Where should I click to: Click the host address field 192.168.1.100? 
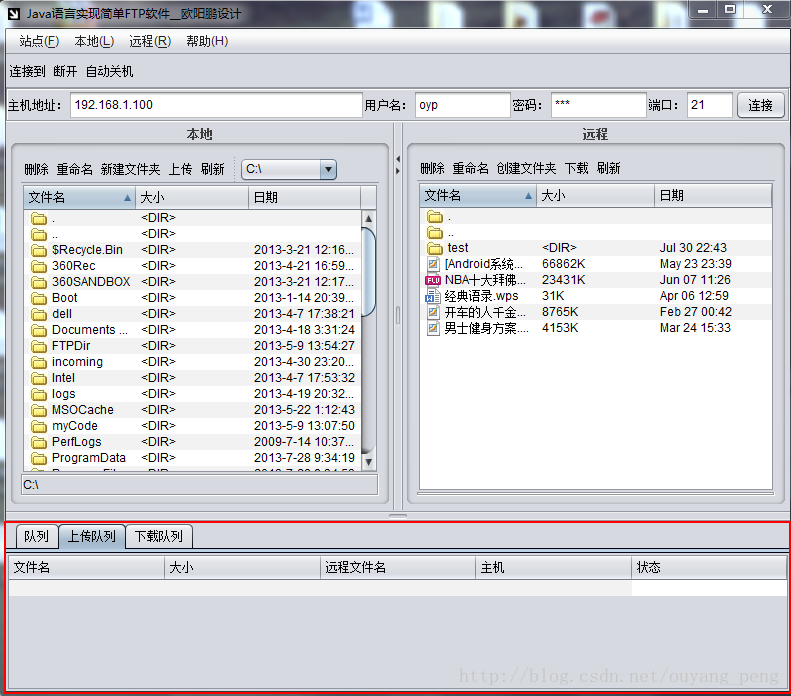[x=216, y=105]
